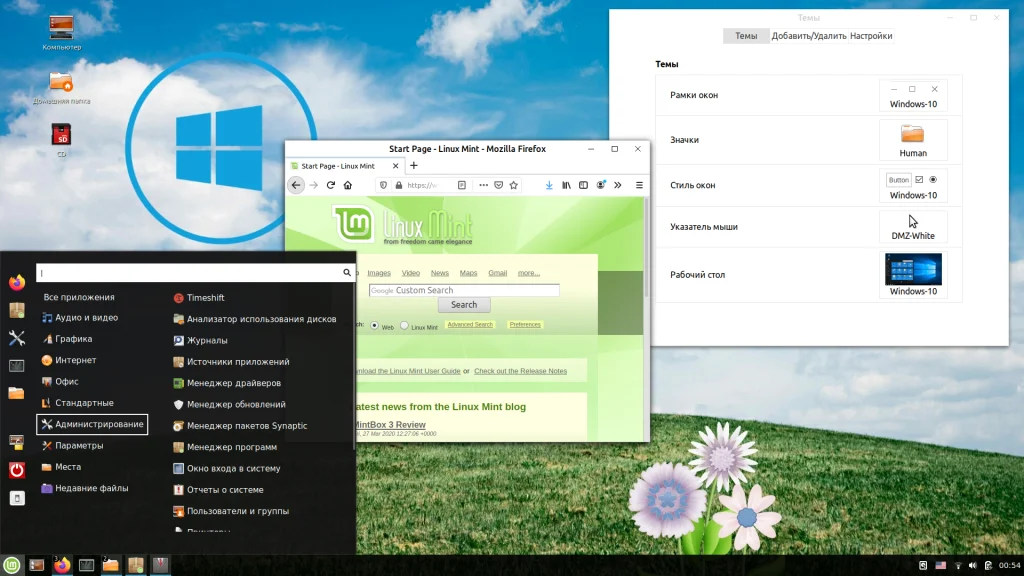
Task: Go to Firefox home page
Action: coord(348,185)
